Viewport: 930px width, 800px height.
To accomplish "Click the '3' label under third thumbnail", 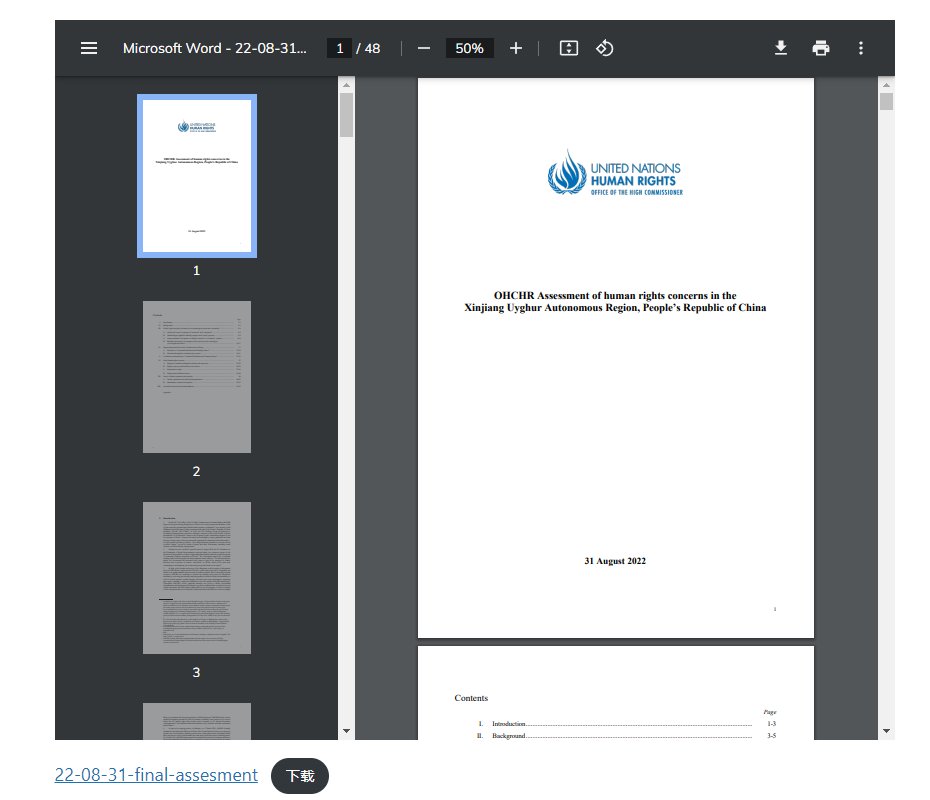I will (x=196, y=672).
